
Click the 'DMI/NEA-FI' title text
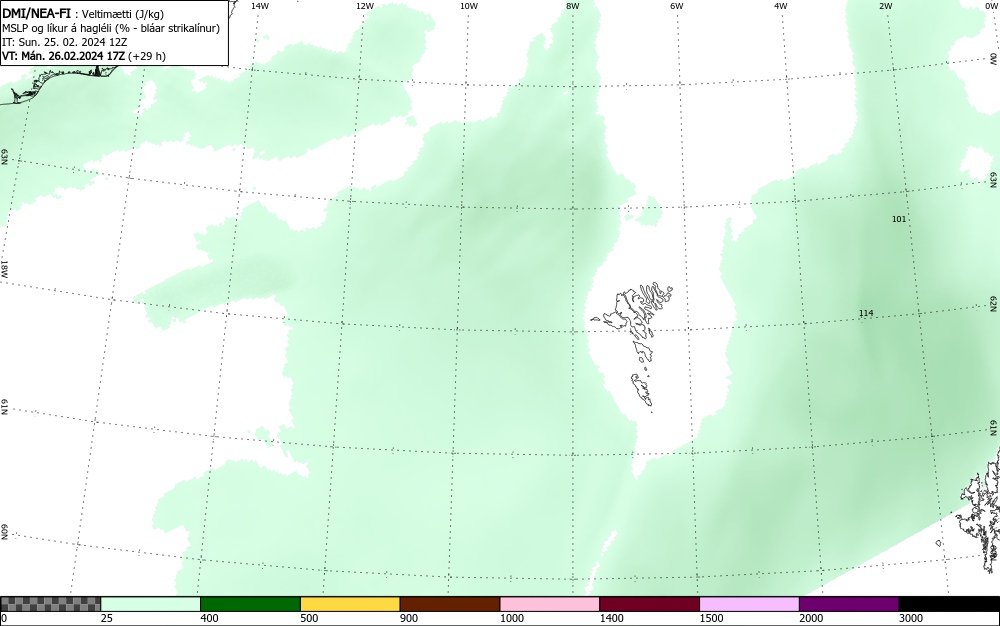click(36, 13)
